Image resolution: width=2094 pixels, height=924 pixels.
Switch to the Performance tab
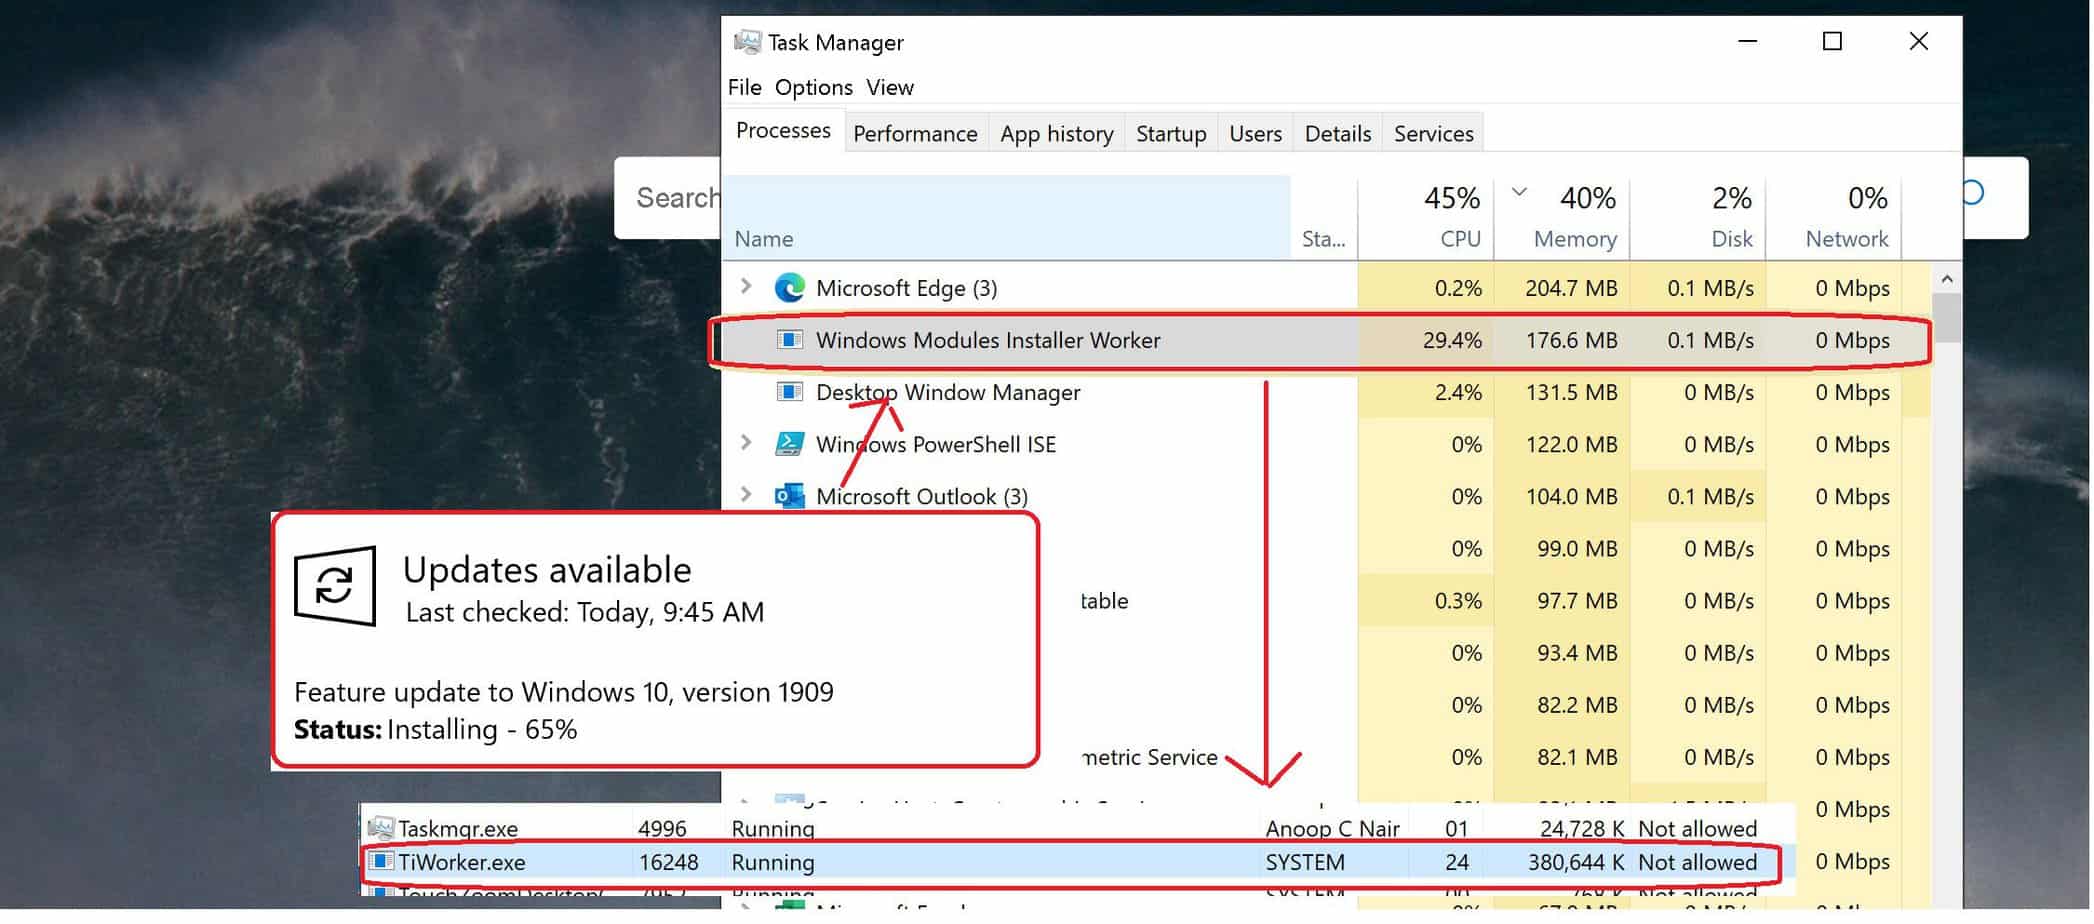coord(915,134)
